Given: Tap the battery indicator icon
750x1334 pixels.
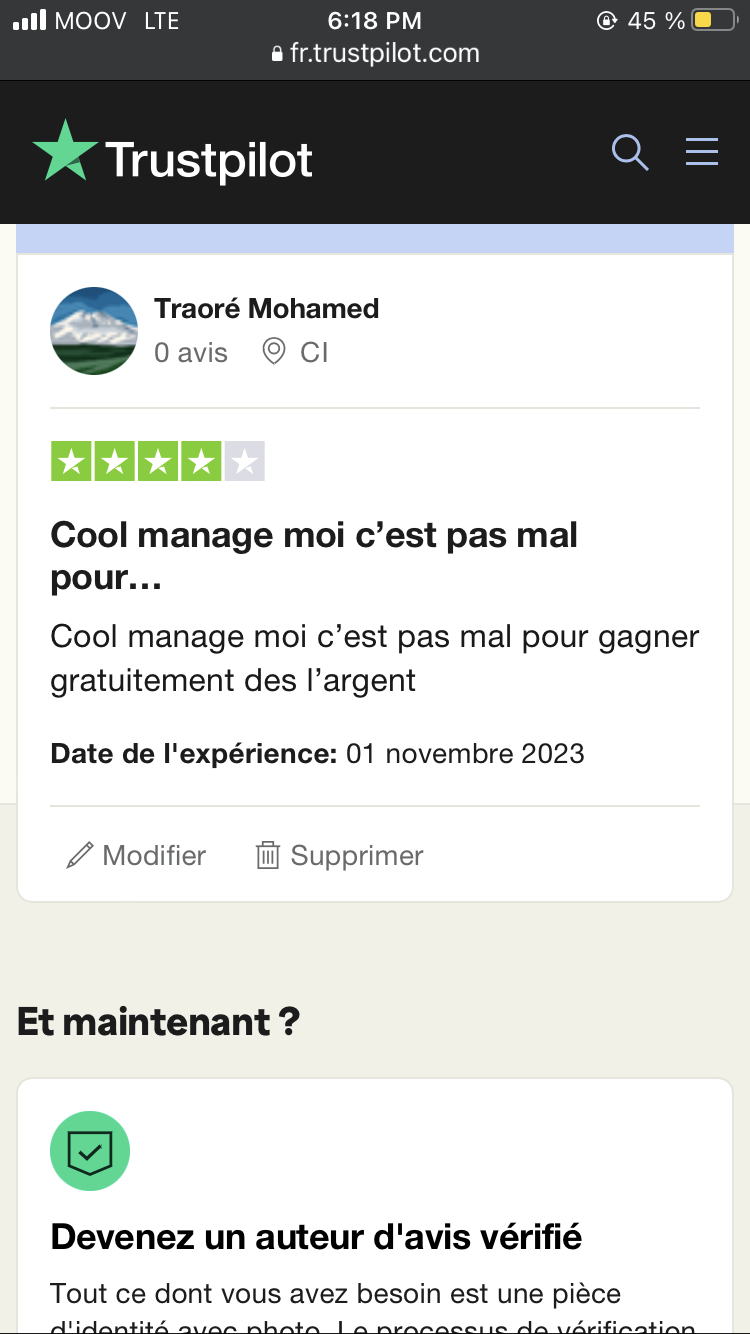Looking at the screenshot, I should pyautogui.click(x=714, y=20).
